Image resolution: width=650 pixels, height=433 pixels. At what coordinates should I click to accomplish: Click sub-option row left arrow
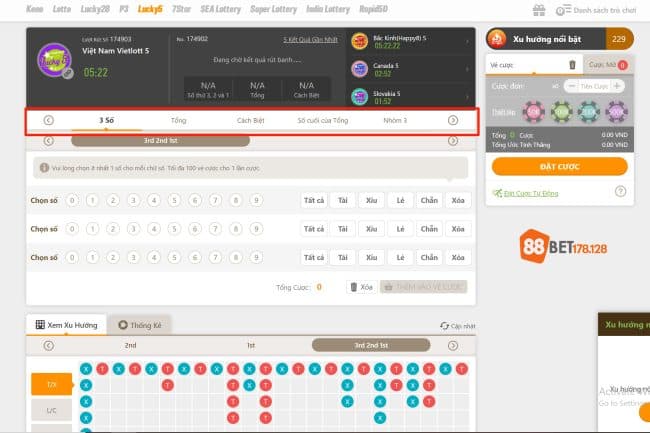pos(49,141)
